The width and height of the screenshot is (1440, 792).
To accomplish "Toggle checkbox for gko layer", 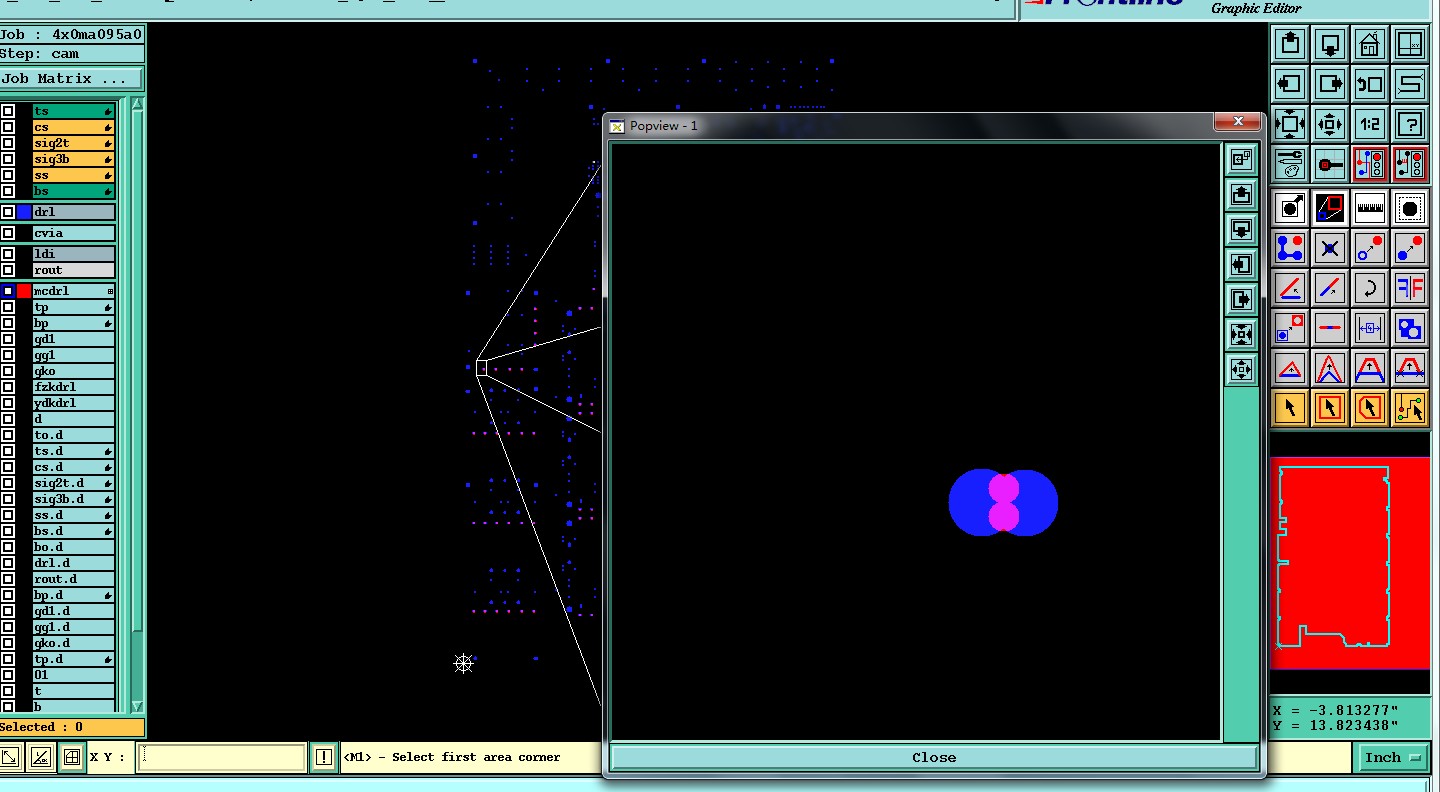I will pos(8,371).
